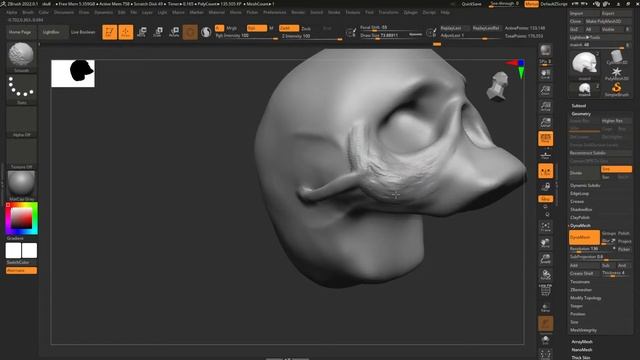Click the Frame mesh icon
The height and width of the screenshot is (360, 640).
click(x=545, y=227)
